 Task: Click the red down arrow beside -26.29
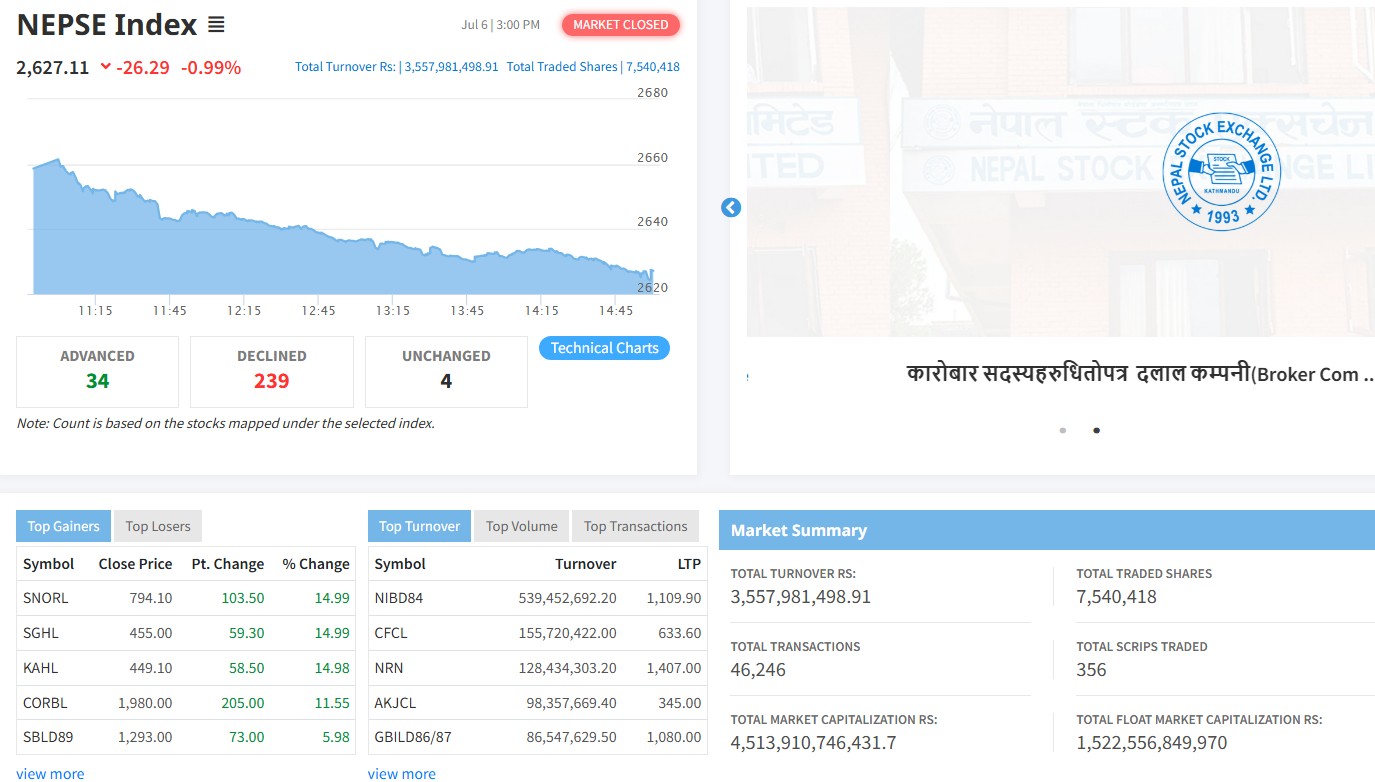click(x=106, y=67)
